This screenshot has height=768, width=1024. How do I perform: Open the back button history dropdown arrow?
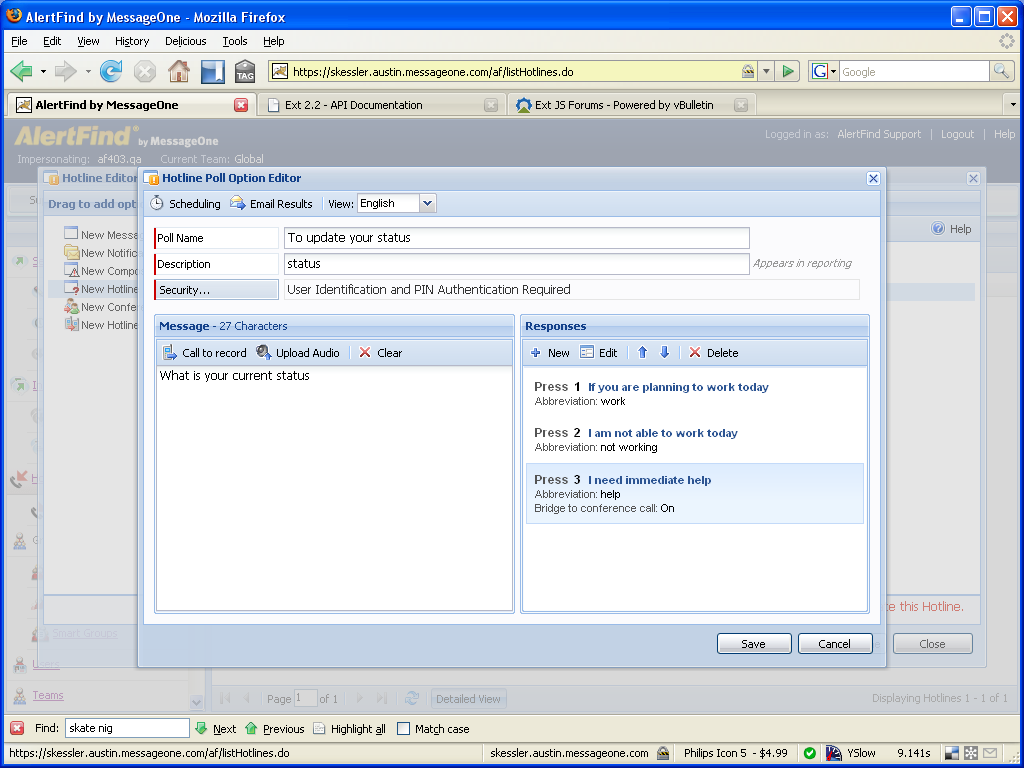pos(43,71)
